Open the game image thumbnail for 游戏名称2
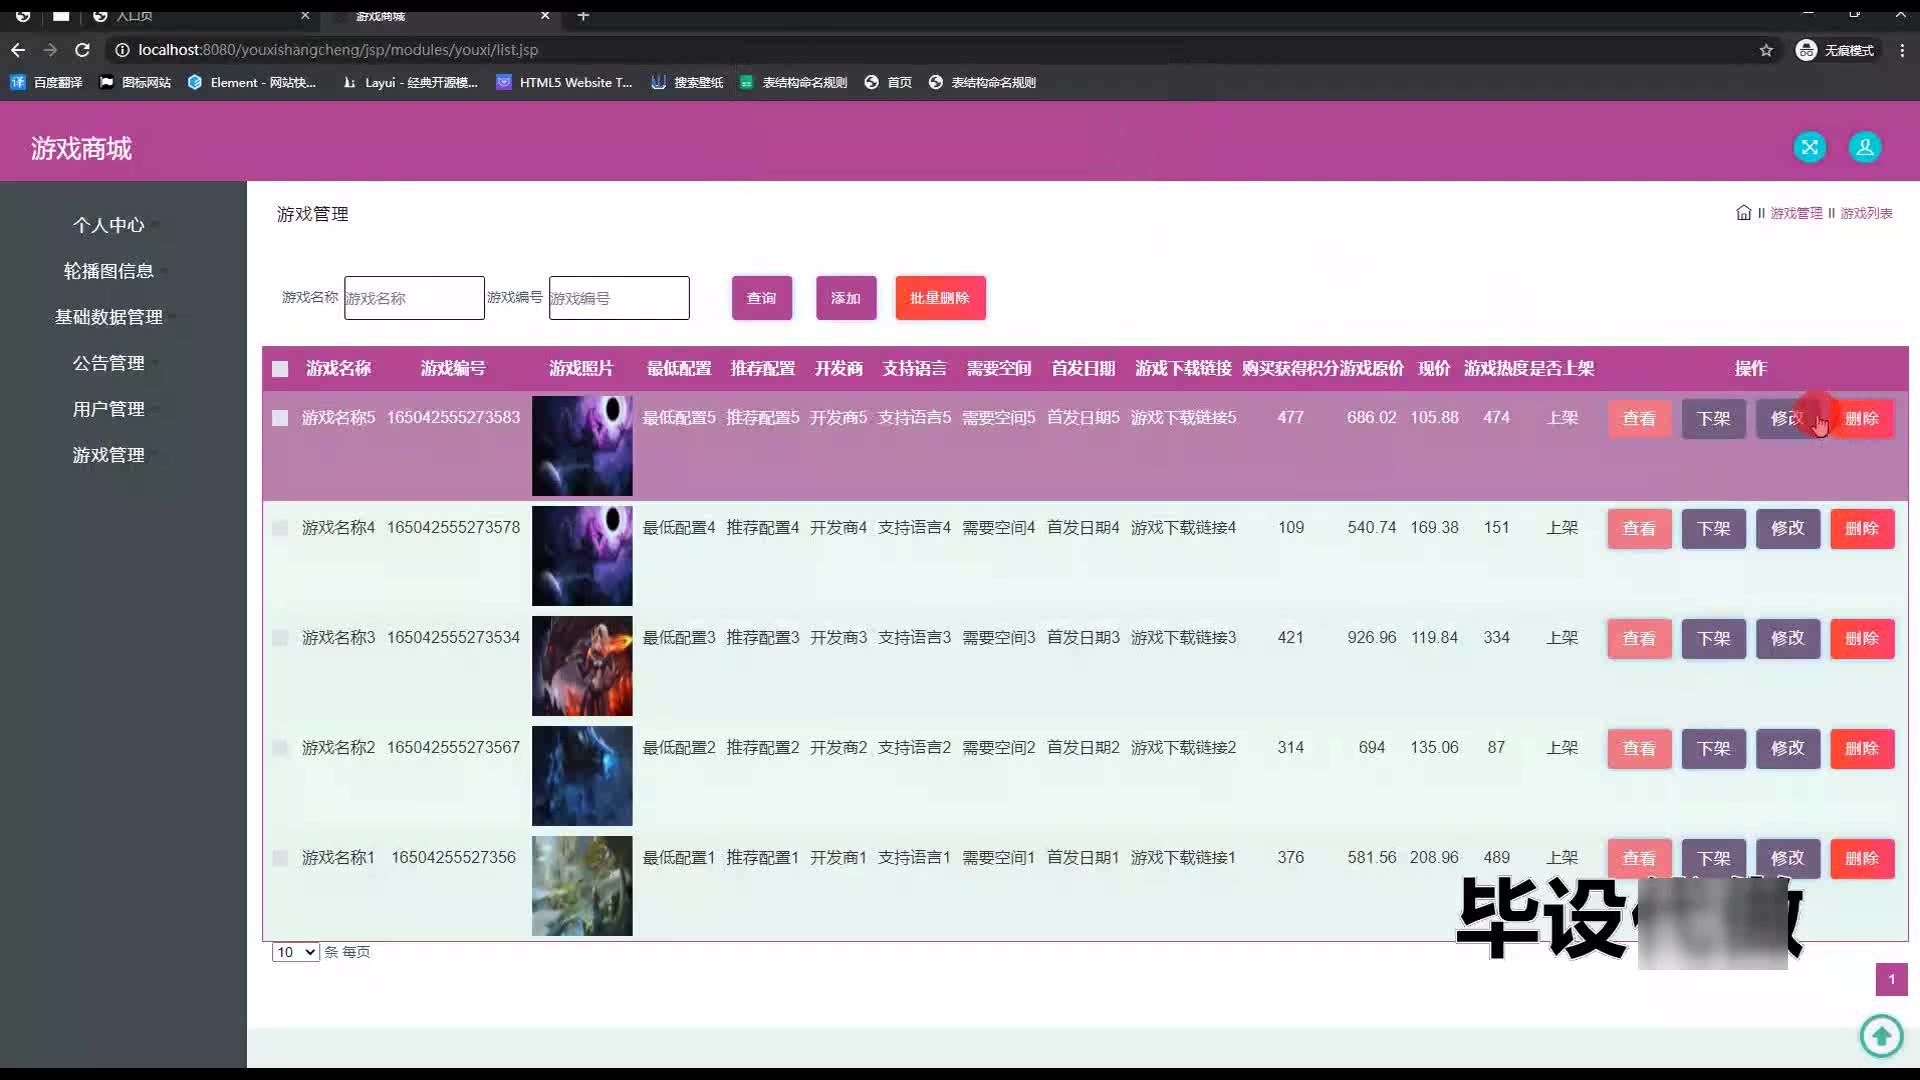1920x1080 pixels. pyautogui.click(x=582, y=776)
